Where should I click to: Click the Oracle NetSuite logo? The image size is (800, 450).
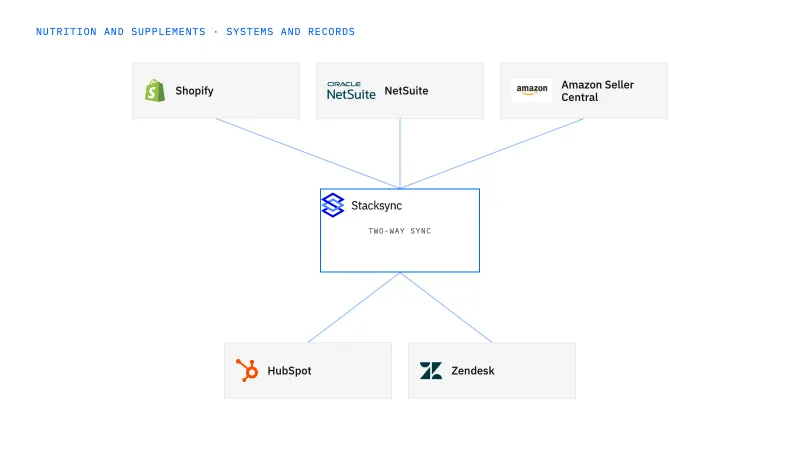point(351,90)
